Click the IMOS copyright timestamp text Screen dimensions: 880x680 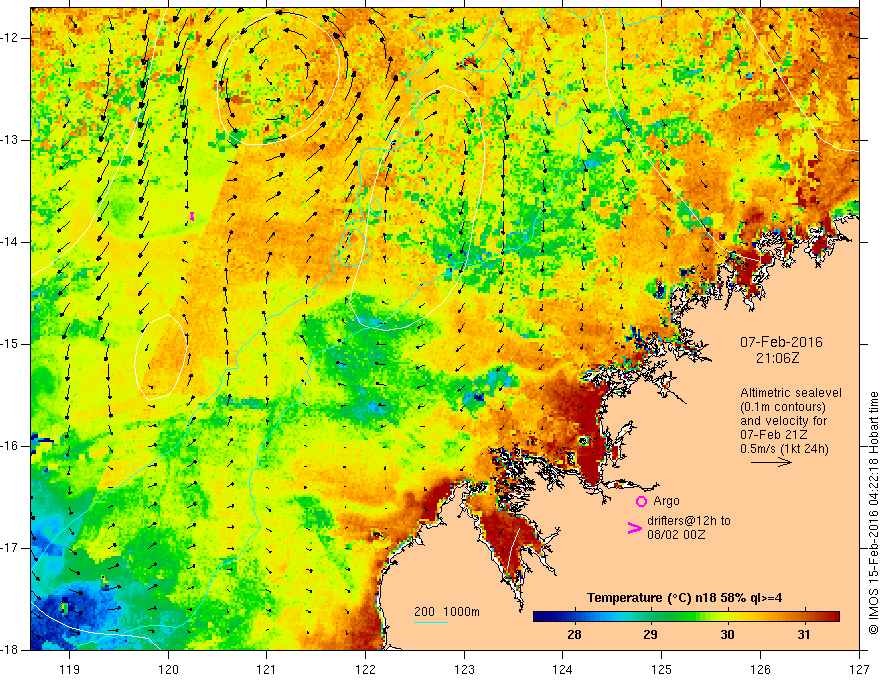pos(873,513)
